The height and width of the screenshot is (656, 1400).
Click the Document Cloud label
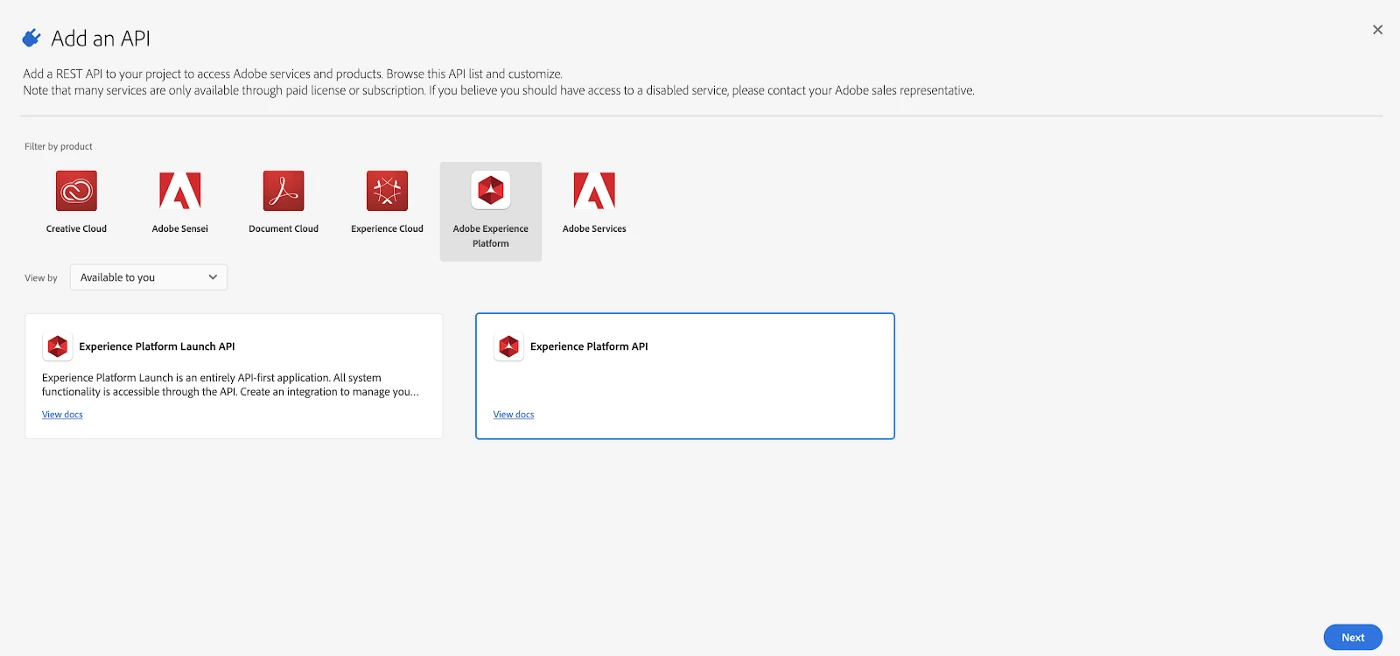click(284, 229)
